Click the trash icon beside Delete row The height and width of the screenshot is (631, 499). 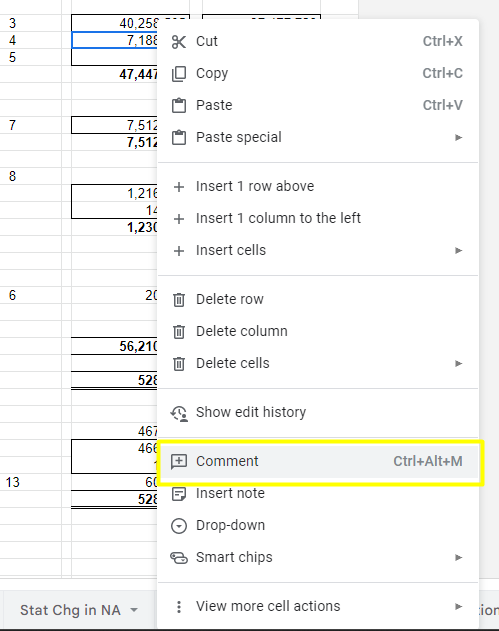tap(179, 300)
